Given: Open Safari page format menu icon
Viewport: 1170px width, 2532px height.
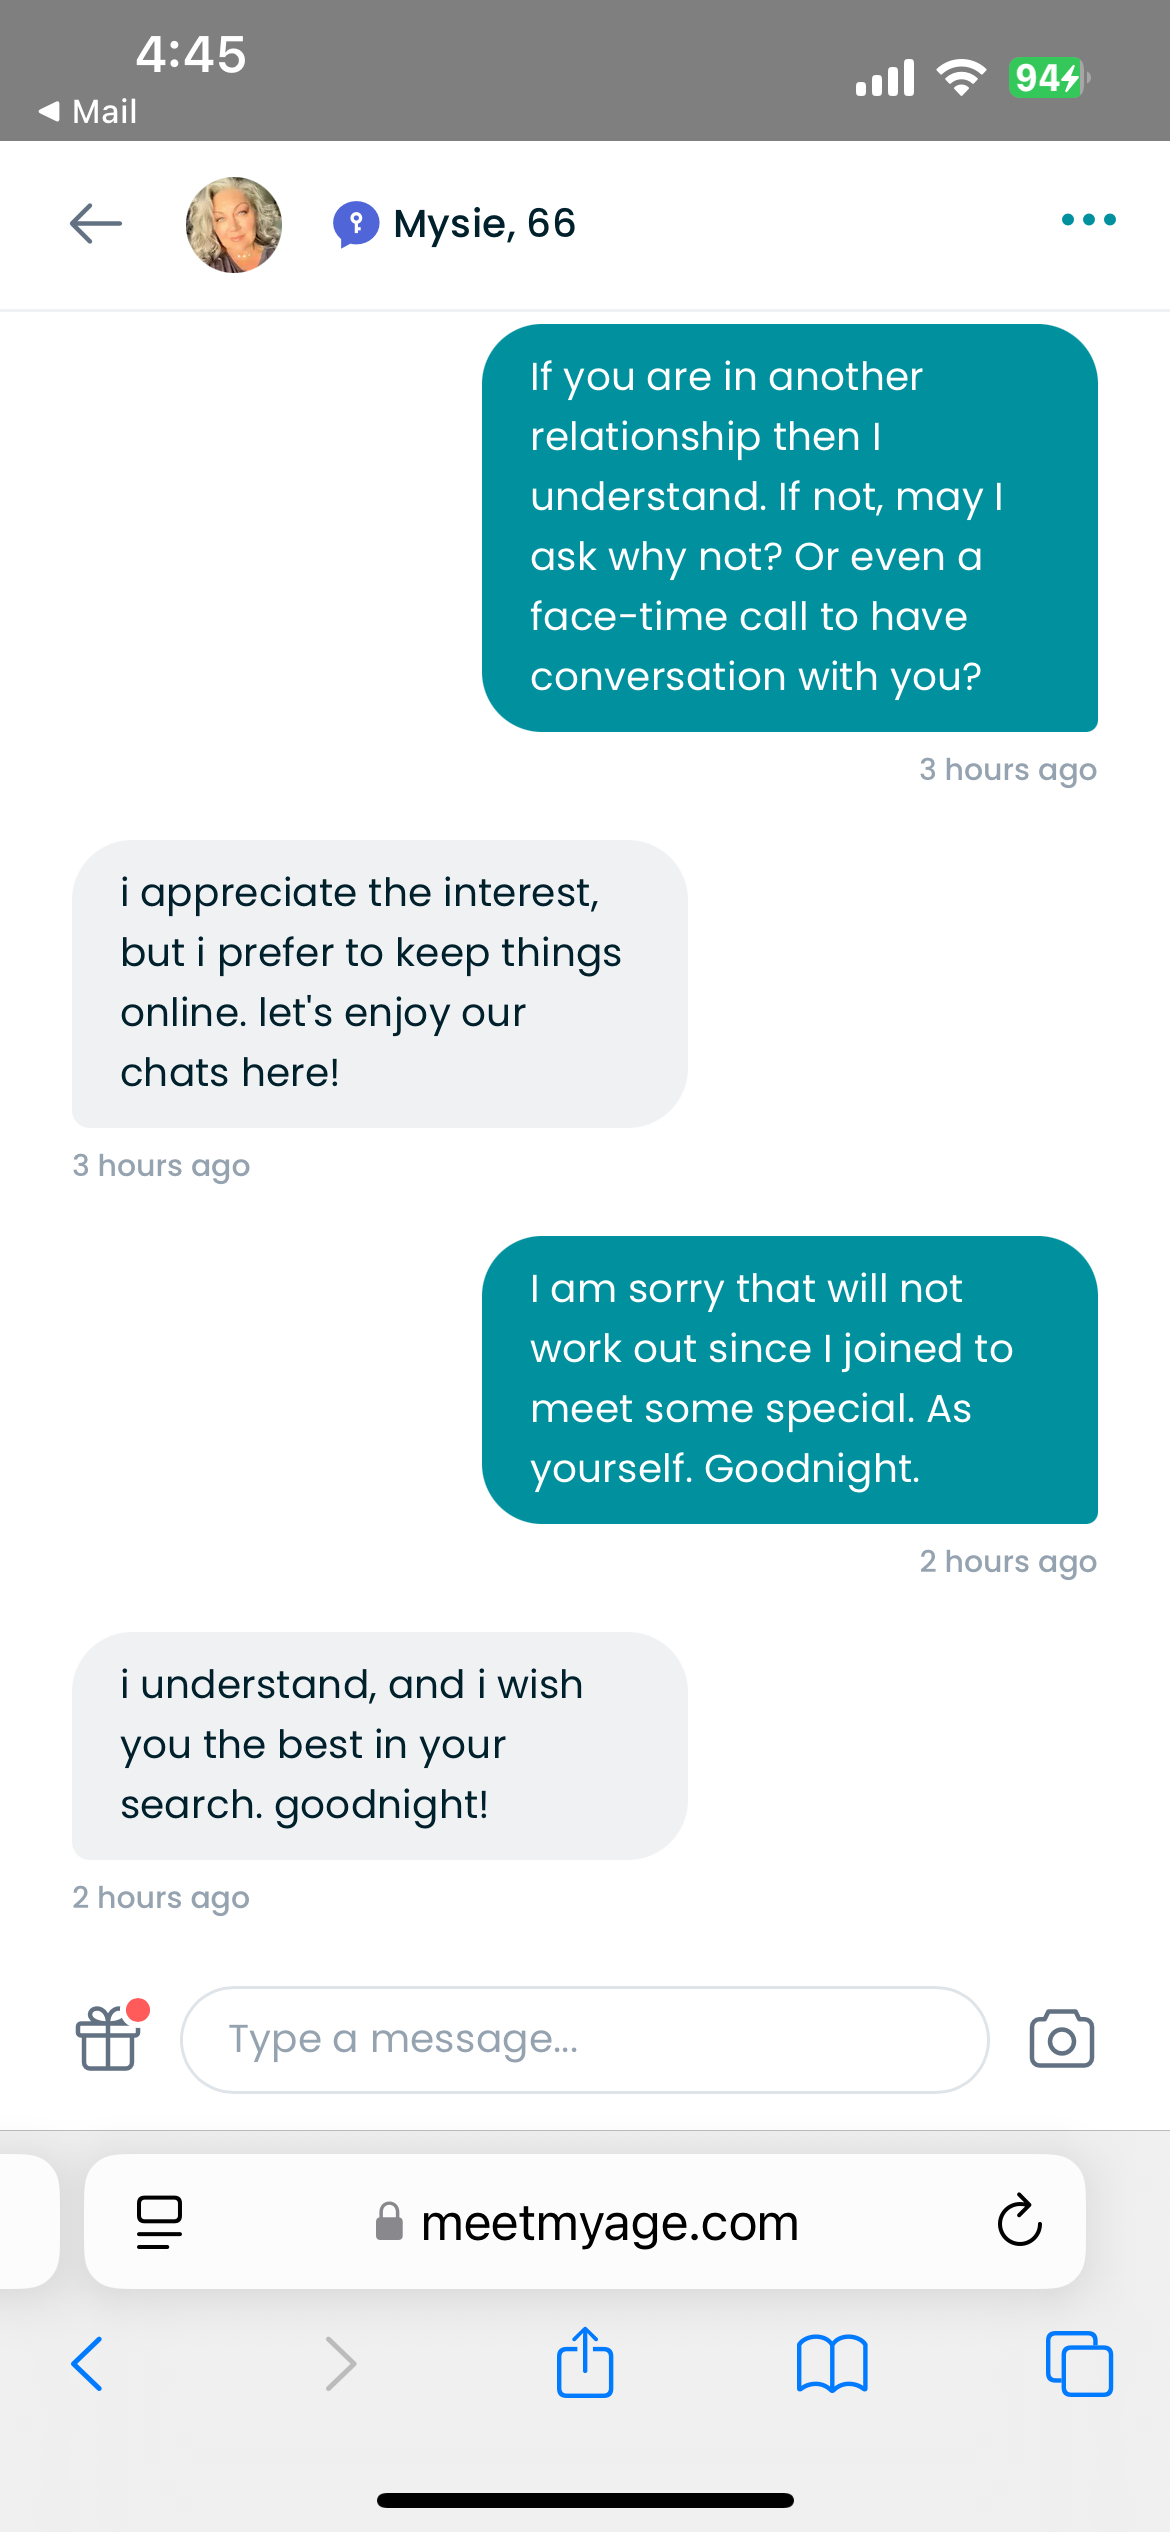Looking at the screenshot, I should [159, 2222].
